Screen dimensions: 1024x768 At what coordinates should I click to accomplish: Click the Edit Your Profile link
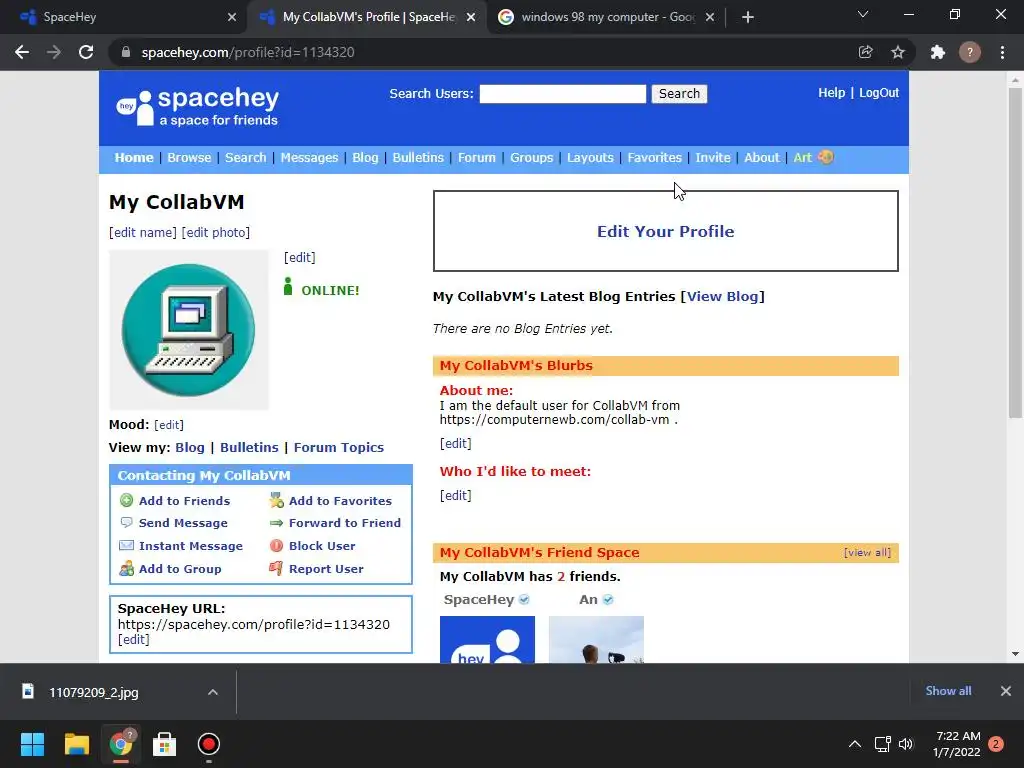pos(665,231)
